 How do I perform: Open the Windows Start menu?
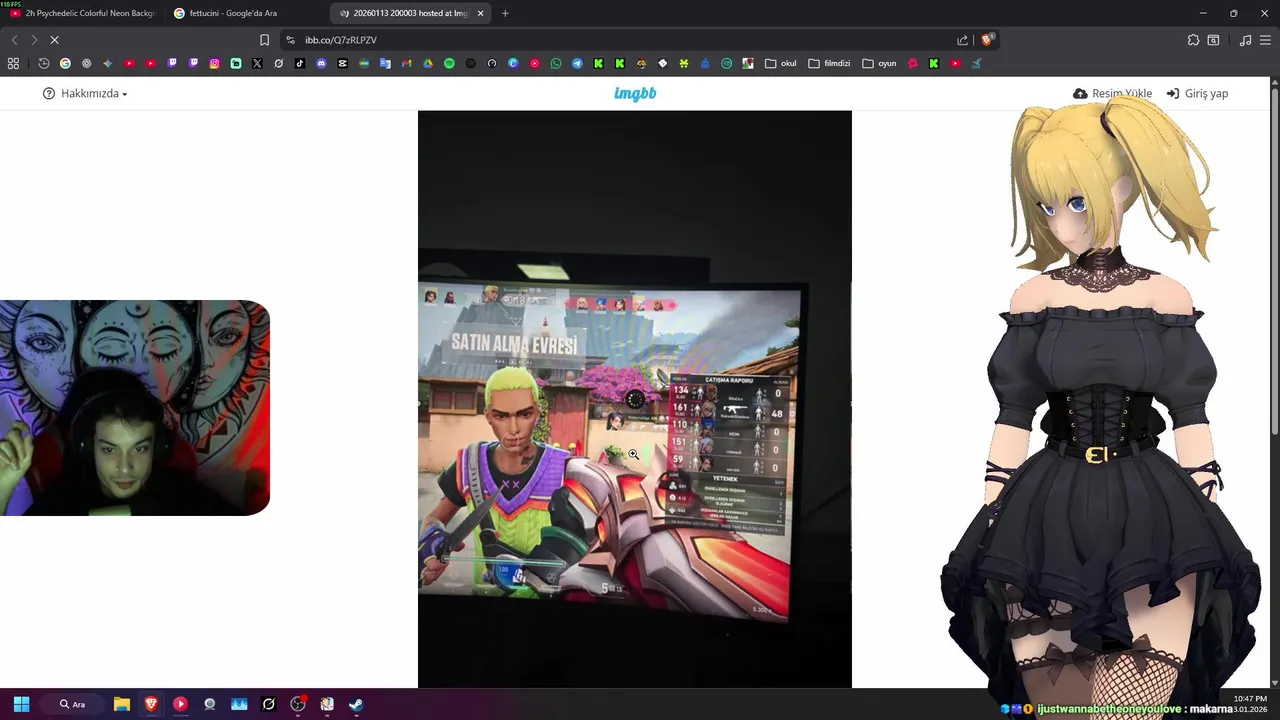[x=21, y=704]
